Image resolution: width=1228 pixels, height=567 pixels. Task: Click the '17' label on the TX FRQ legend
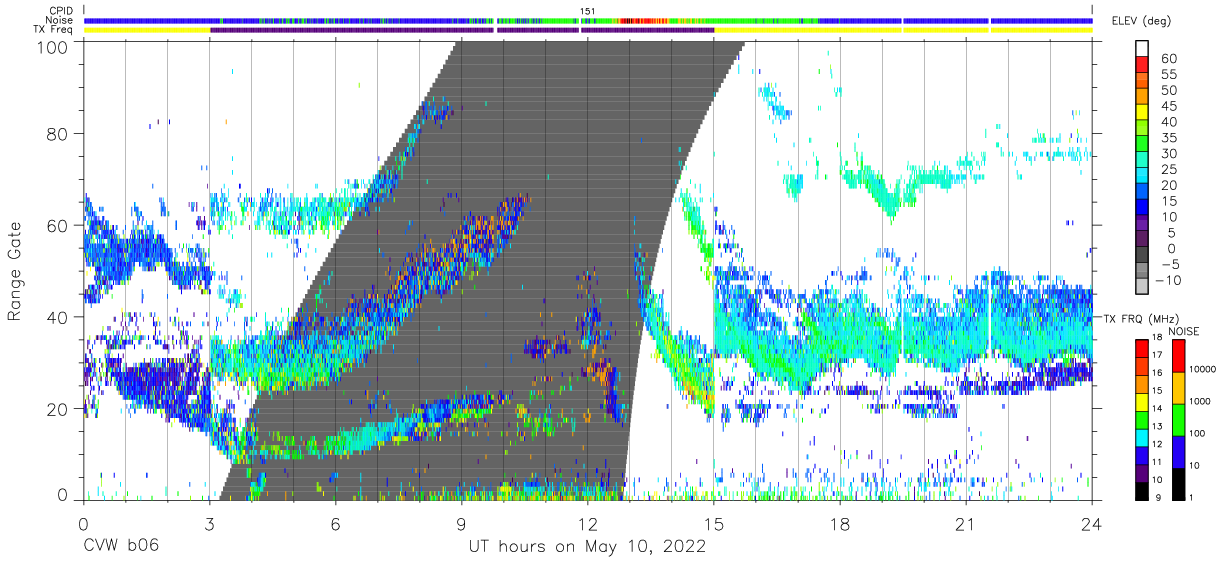click(1157, 355)
